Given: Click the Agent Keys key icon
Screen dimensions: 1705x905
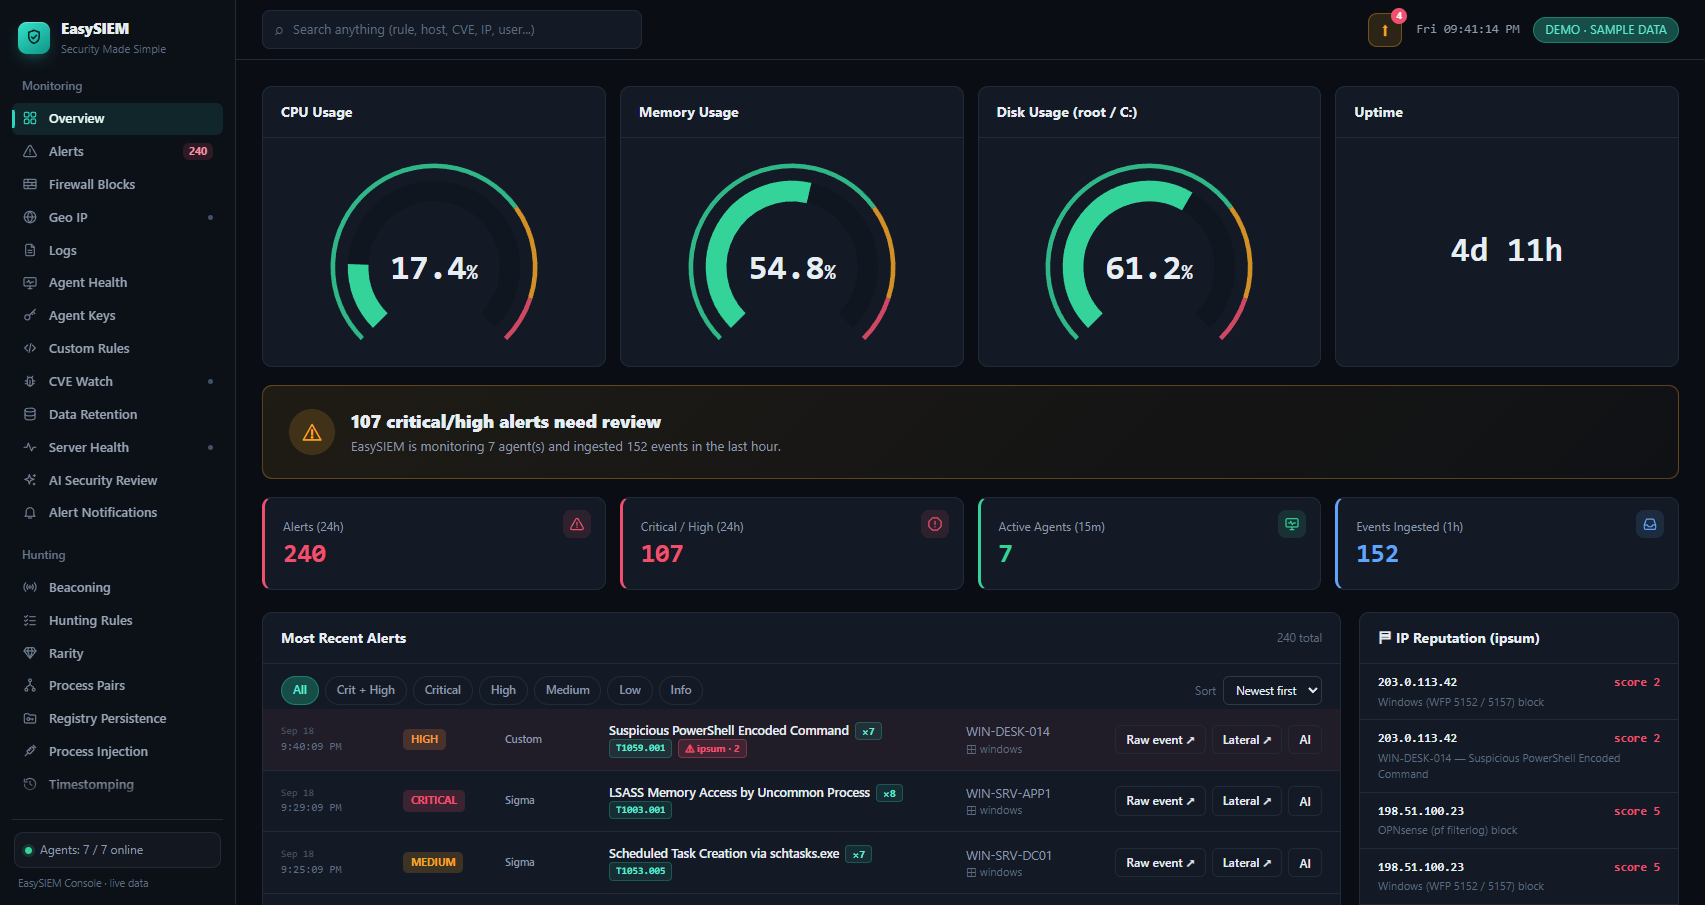Looking at the screenshot, I should (30, 315).
